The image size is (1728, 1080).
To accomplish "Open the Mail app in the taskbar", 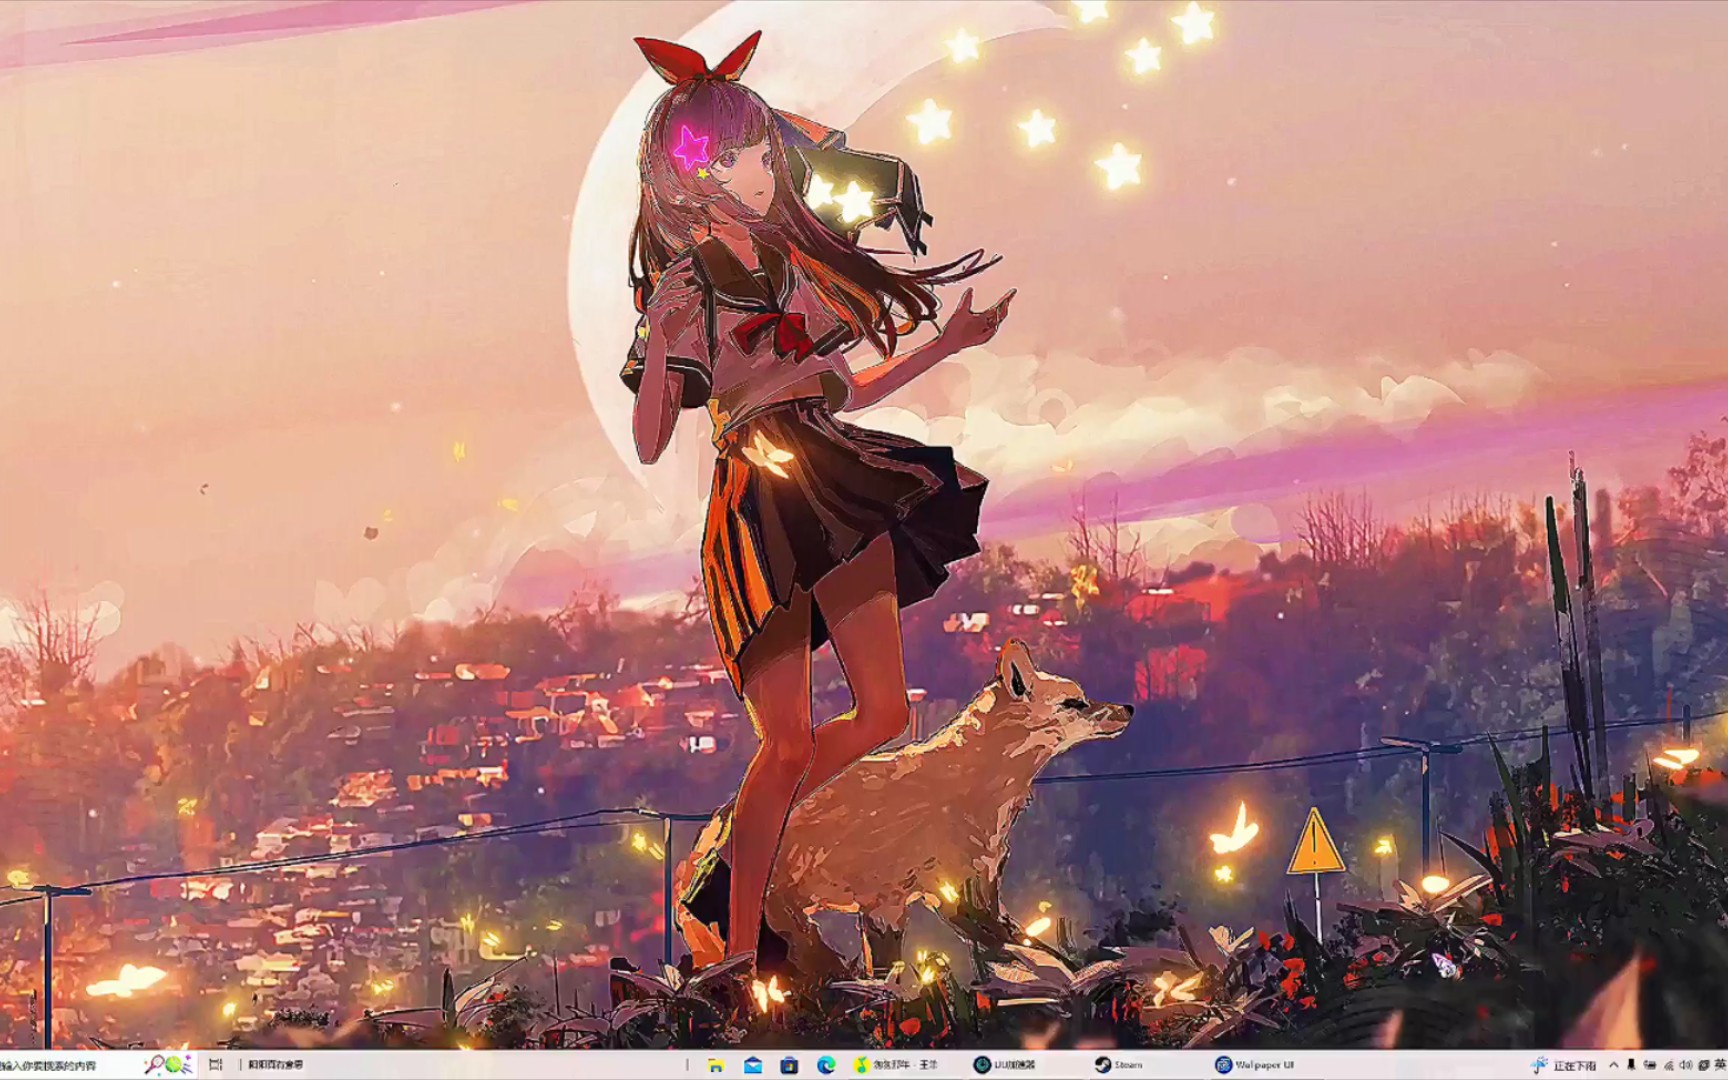I will coord(753,1065).
